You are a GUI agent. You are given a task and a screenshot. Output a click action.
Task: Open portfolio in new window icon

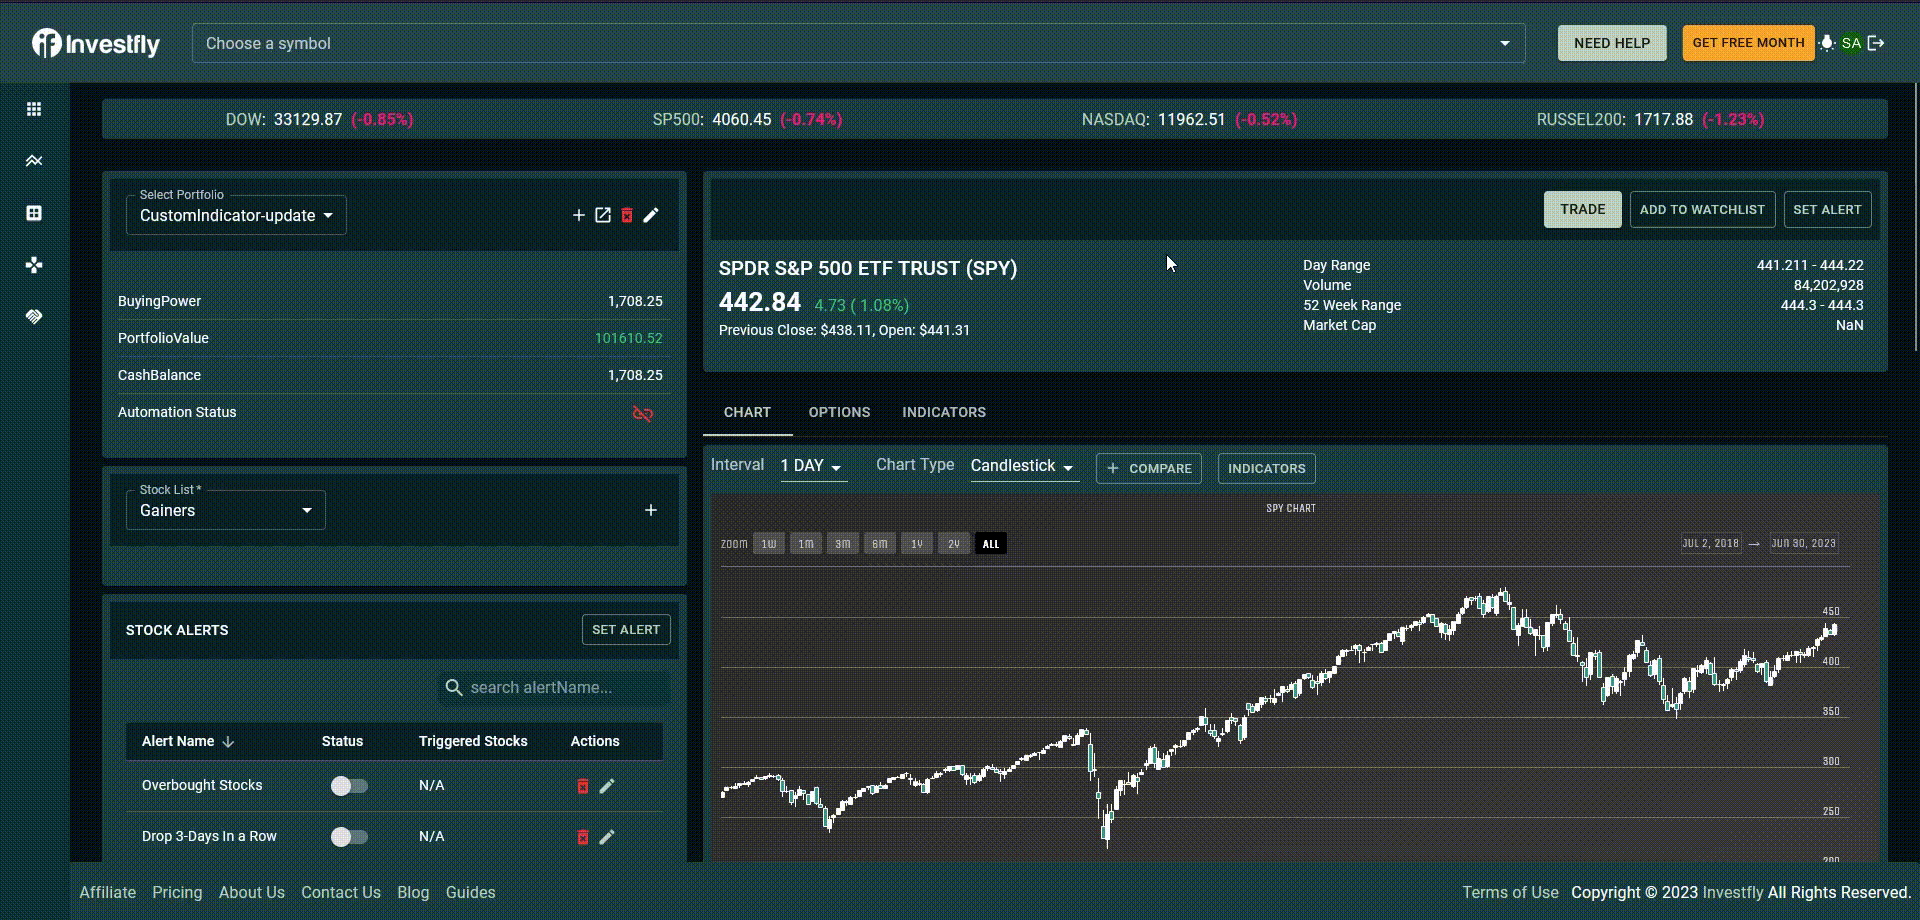603,215
